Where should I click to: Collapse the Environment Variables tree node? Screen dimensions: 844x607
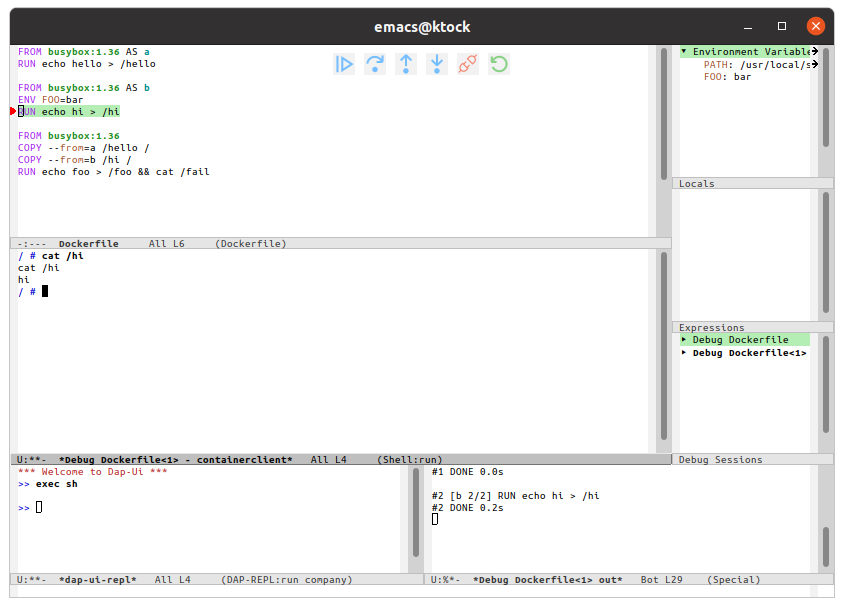(x=684, y=52)
